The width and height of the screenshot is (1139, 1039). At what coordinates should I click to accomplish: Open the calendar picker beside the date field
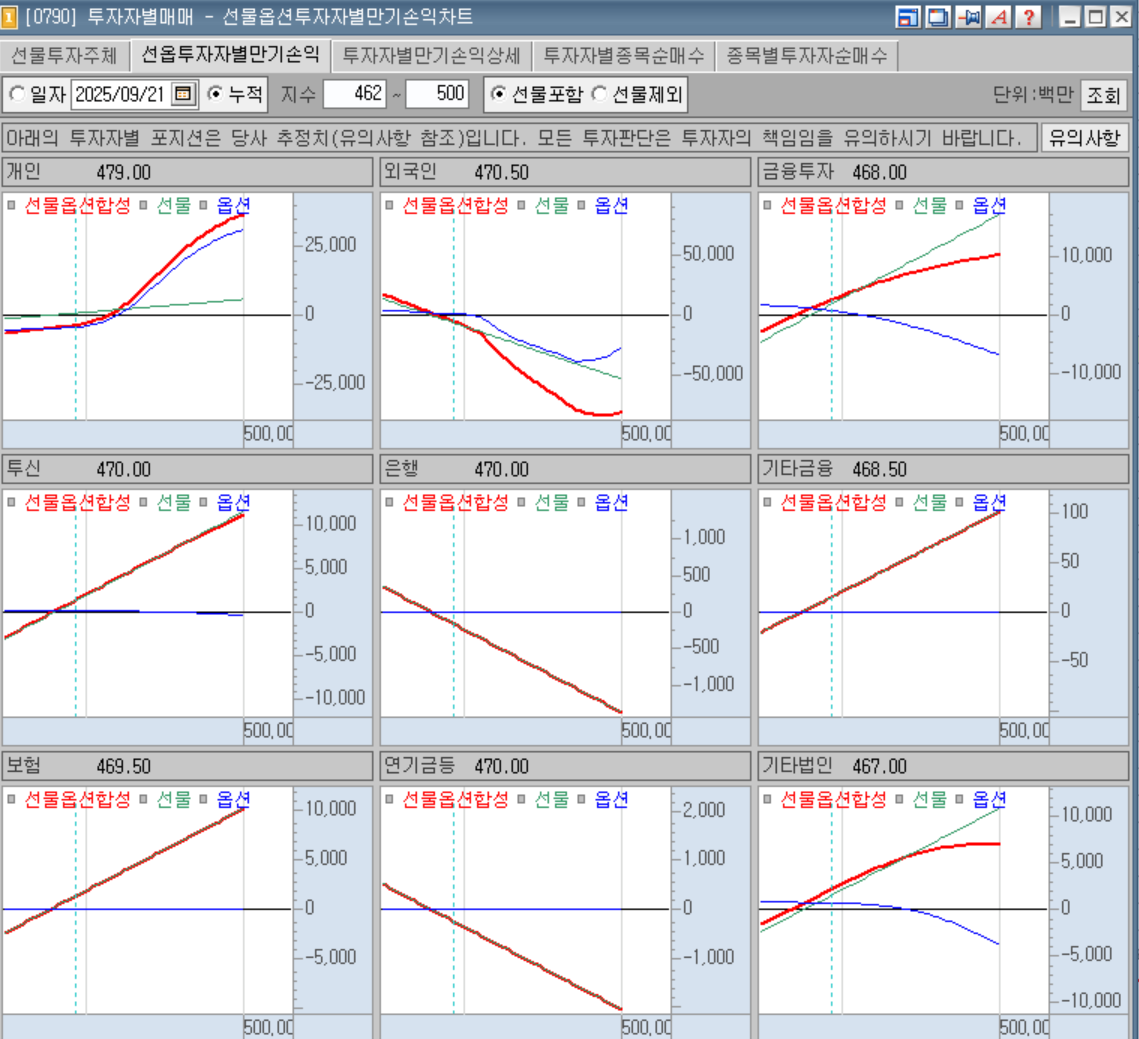coord(183,95)
